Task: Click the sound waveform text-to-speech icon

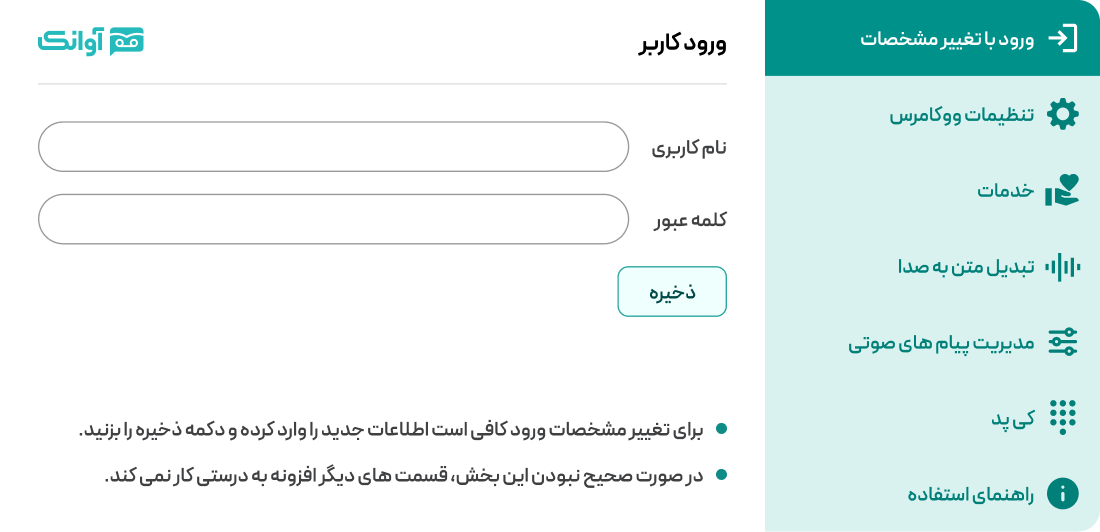Action: pyautogui.click(x=1062, y=267)
